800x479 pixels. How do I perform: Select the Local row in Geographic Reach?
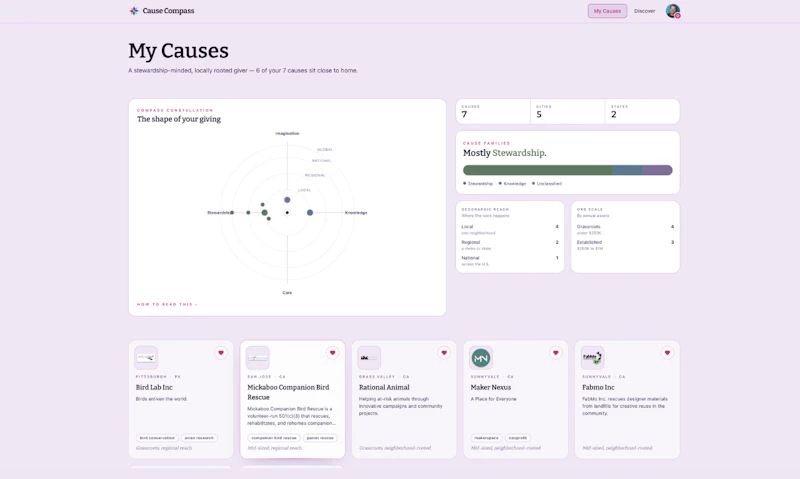pos(510,229)
